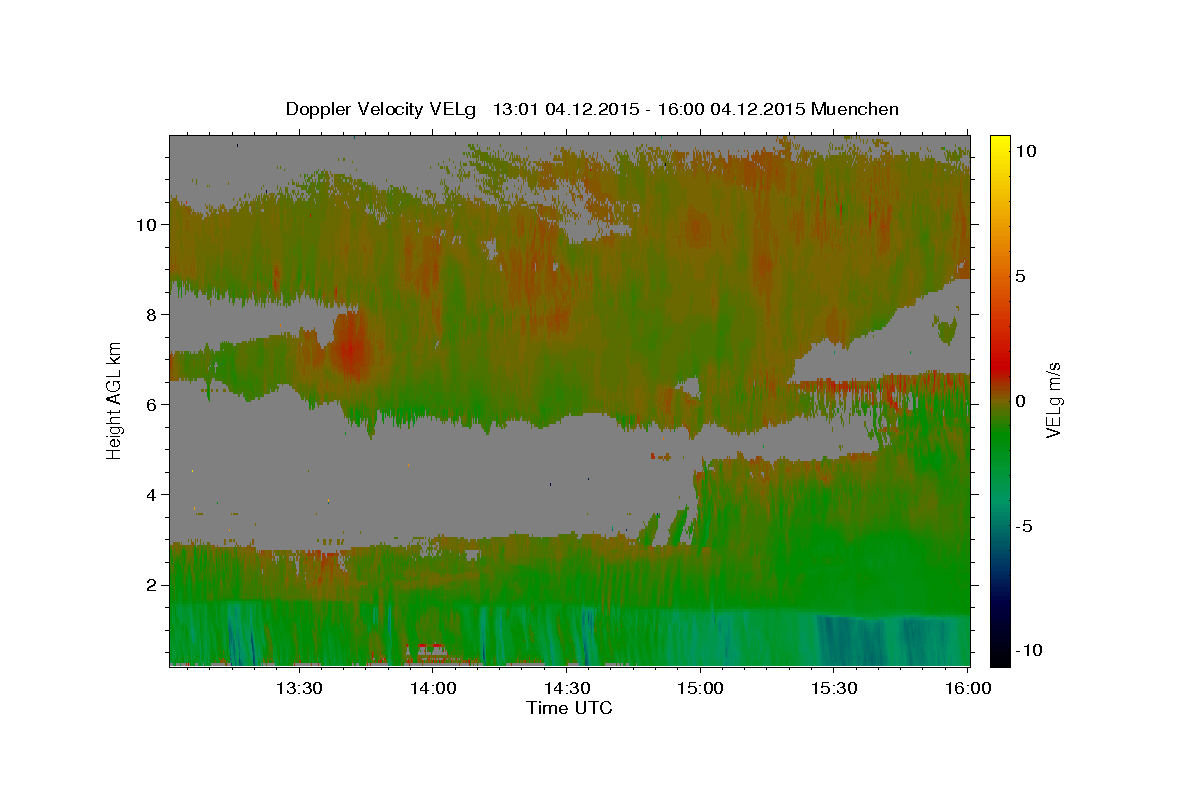Select the 'Muenchen' location label in title
The width and height of the screenshot is (1200, 800).
coord(855,109)
